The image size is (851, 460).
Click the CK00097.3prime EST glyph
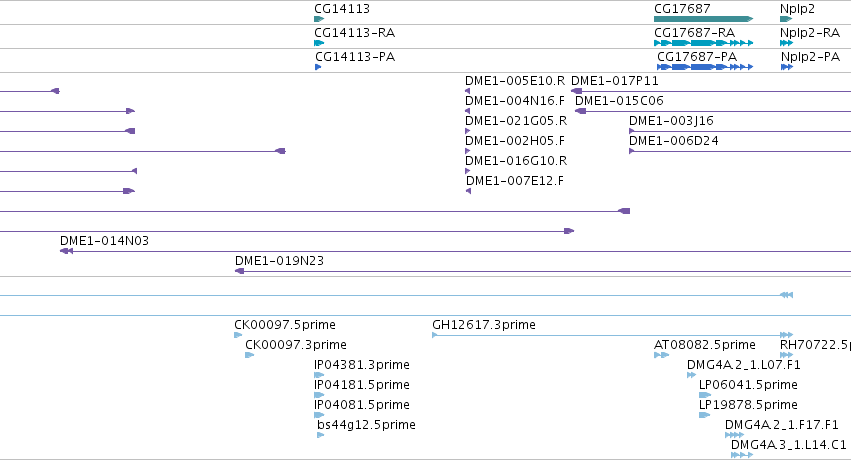(x=250, y=355)
